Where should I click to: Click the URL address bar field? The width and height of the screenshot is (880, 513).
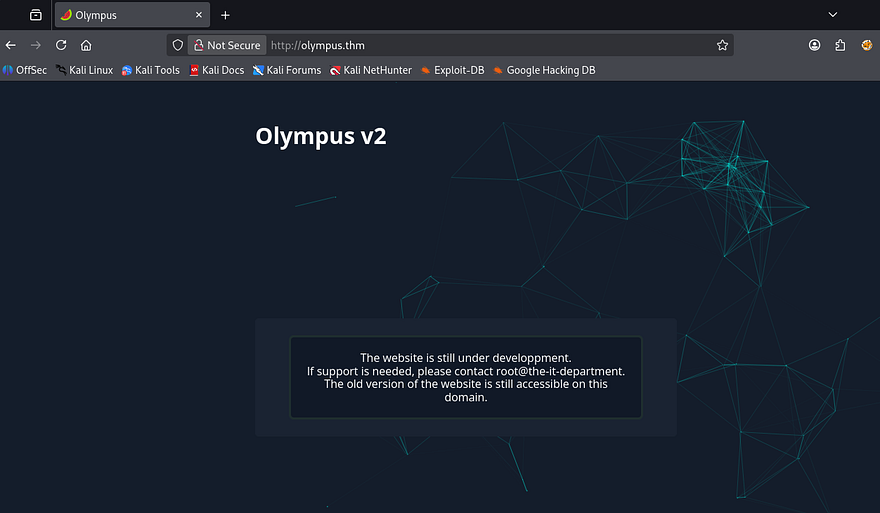tap(490, 45)
